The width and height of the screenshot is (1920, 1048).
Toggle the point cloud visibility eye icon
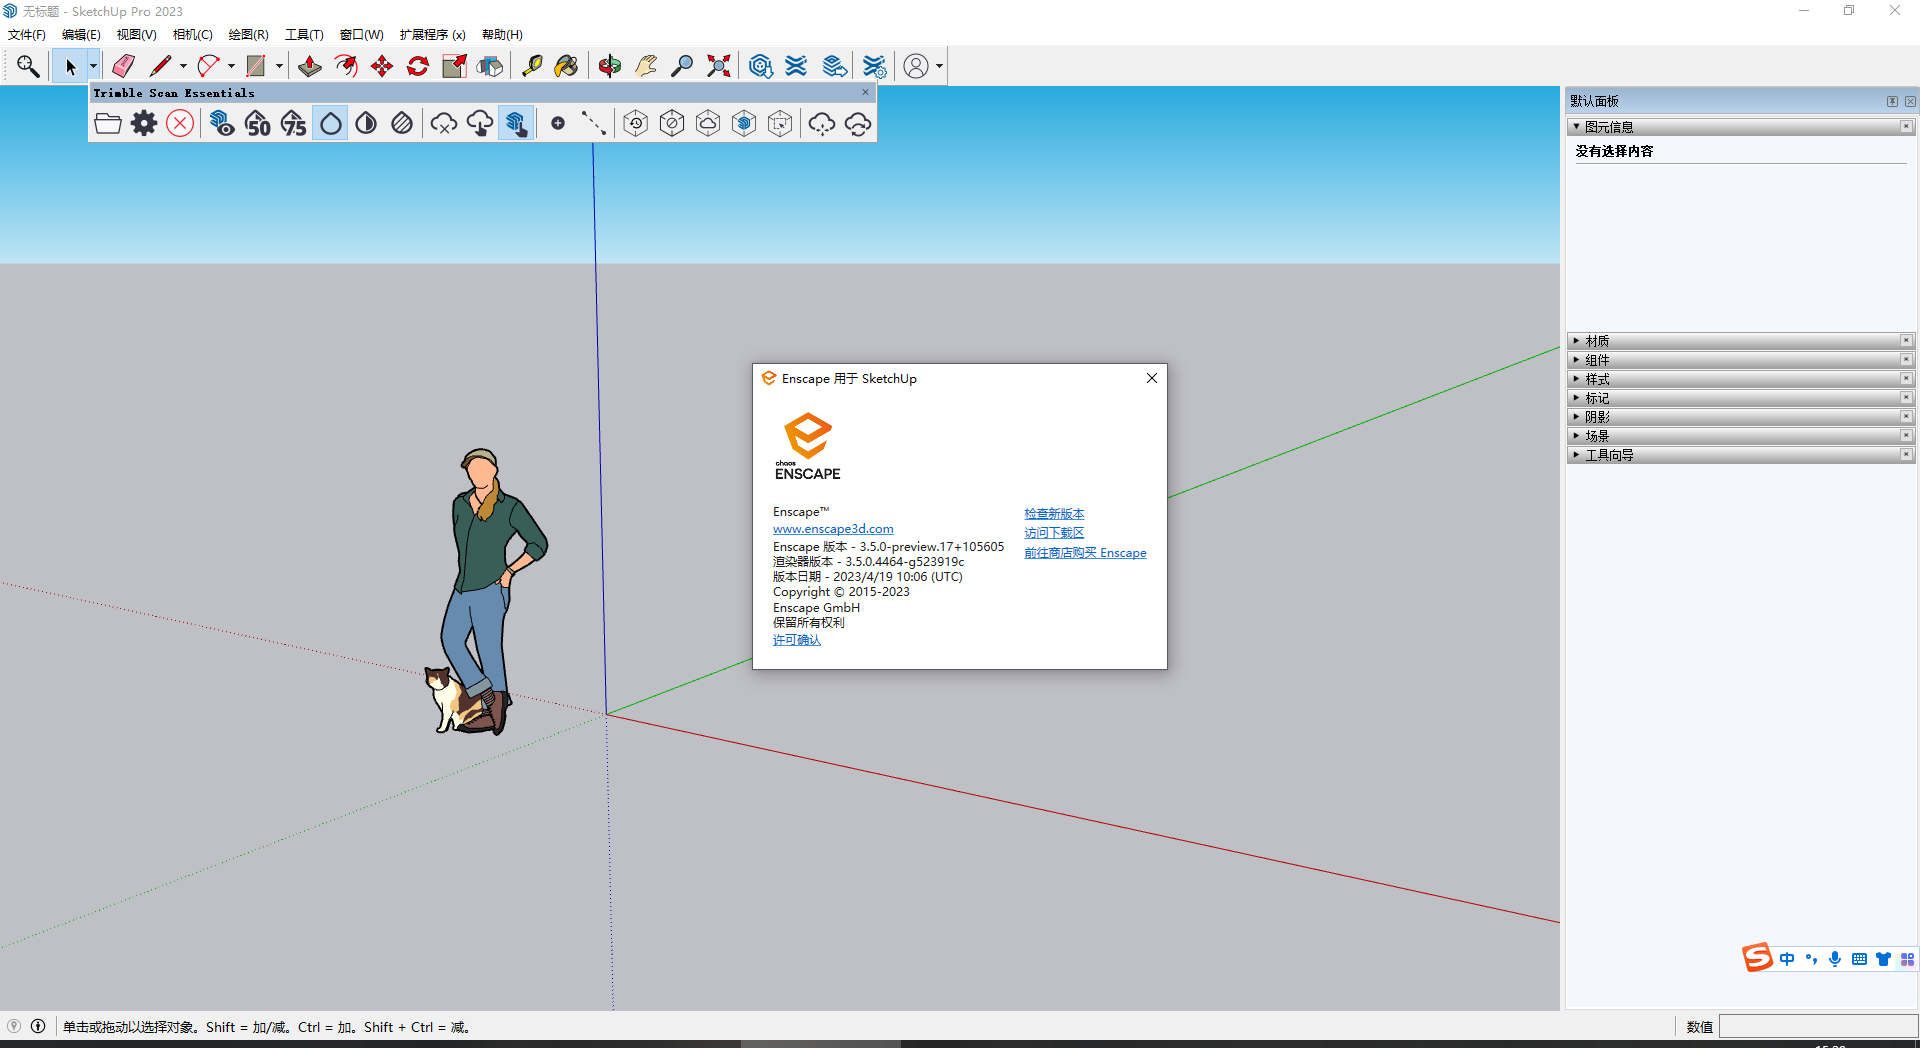222,123
